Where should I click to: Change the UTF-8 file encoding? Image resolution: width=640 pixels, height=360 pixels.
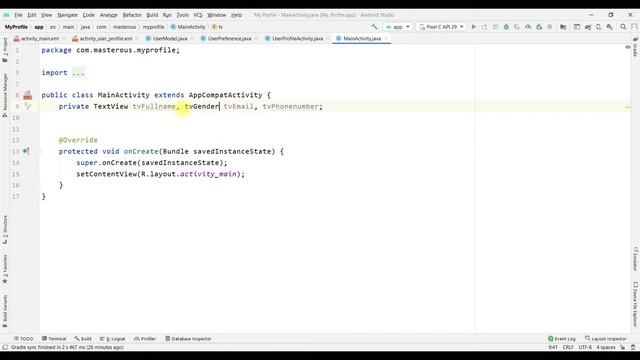click(x=585, y=347)
